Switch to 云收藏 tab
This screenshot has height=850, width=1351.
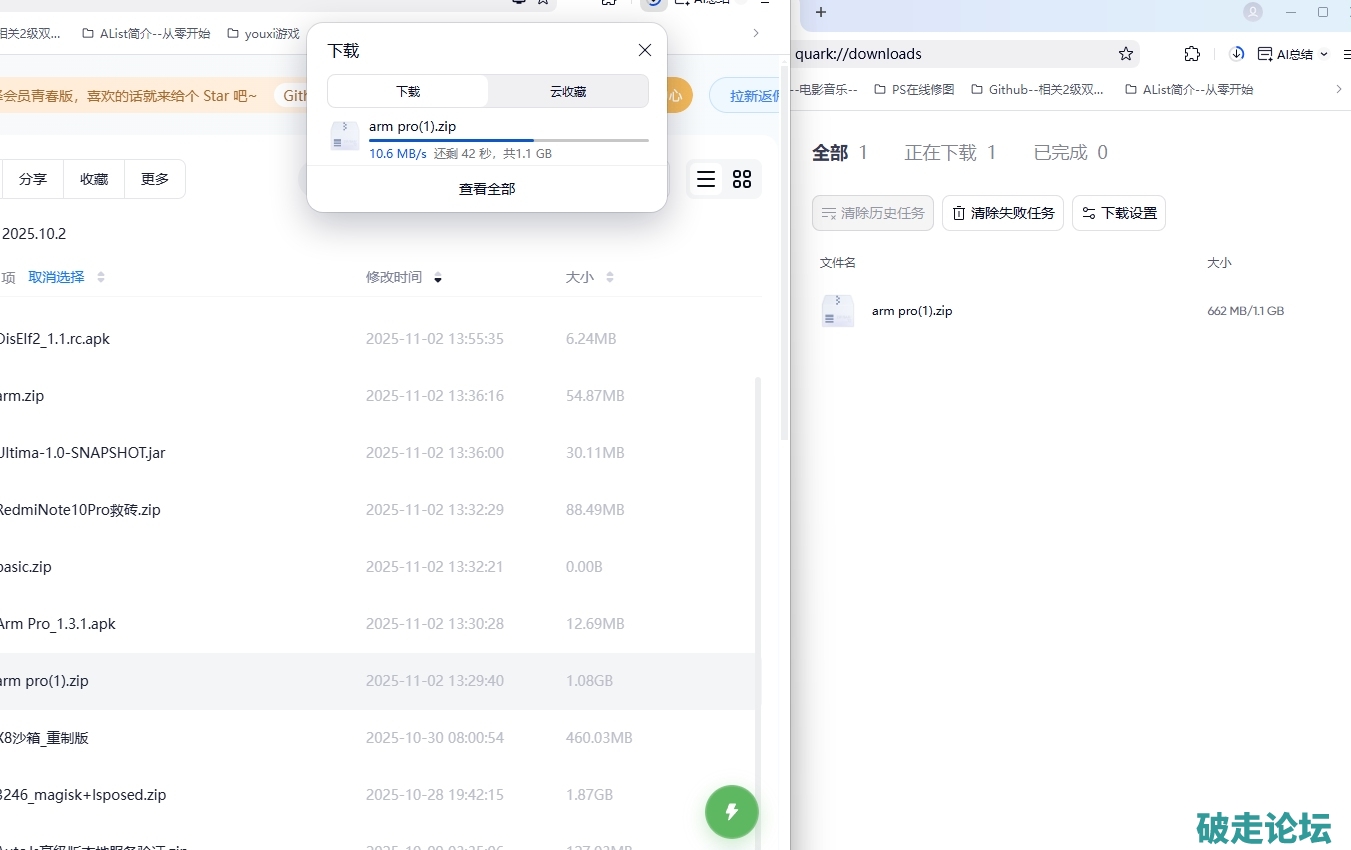tap(568, 91)
